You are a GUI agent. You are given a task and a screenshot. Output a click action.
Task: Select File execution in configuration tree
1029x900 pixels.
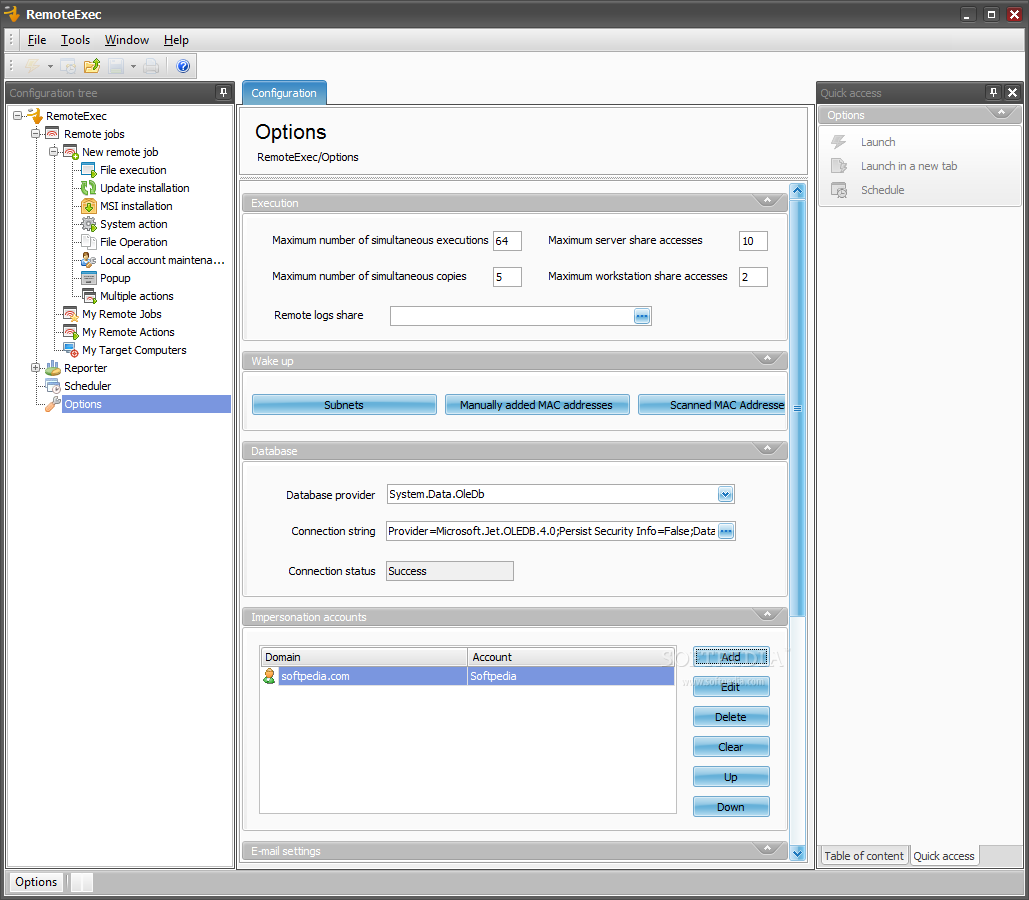click(x=133, y=170)
